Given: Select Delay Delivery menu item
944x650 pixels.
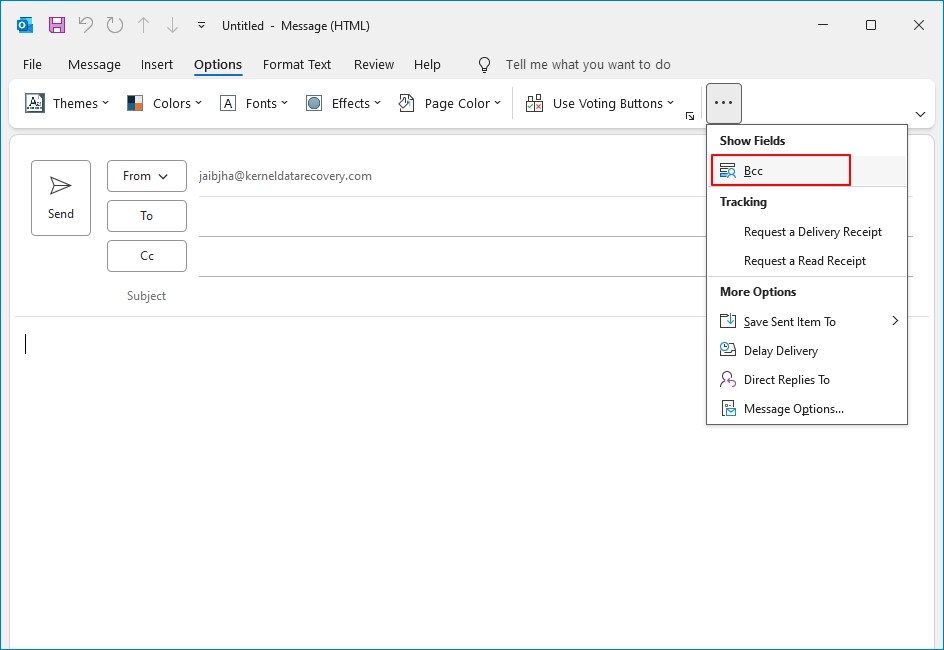Looking at the screenshot, I should click(x=807, y=350).
